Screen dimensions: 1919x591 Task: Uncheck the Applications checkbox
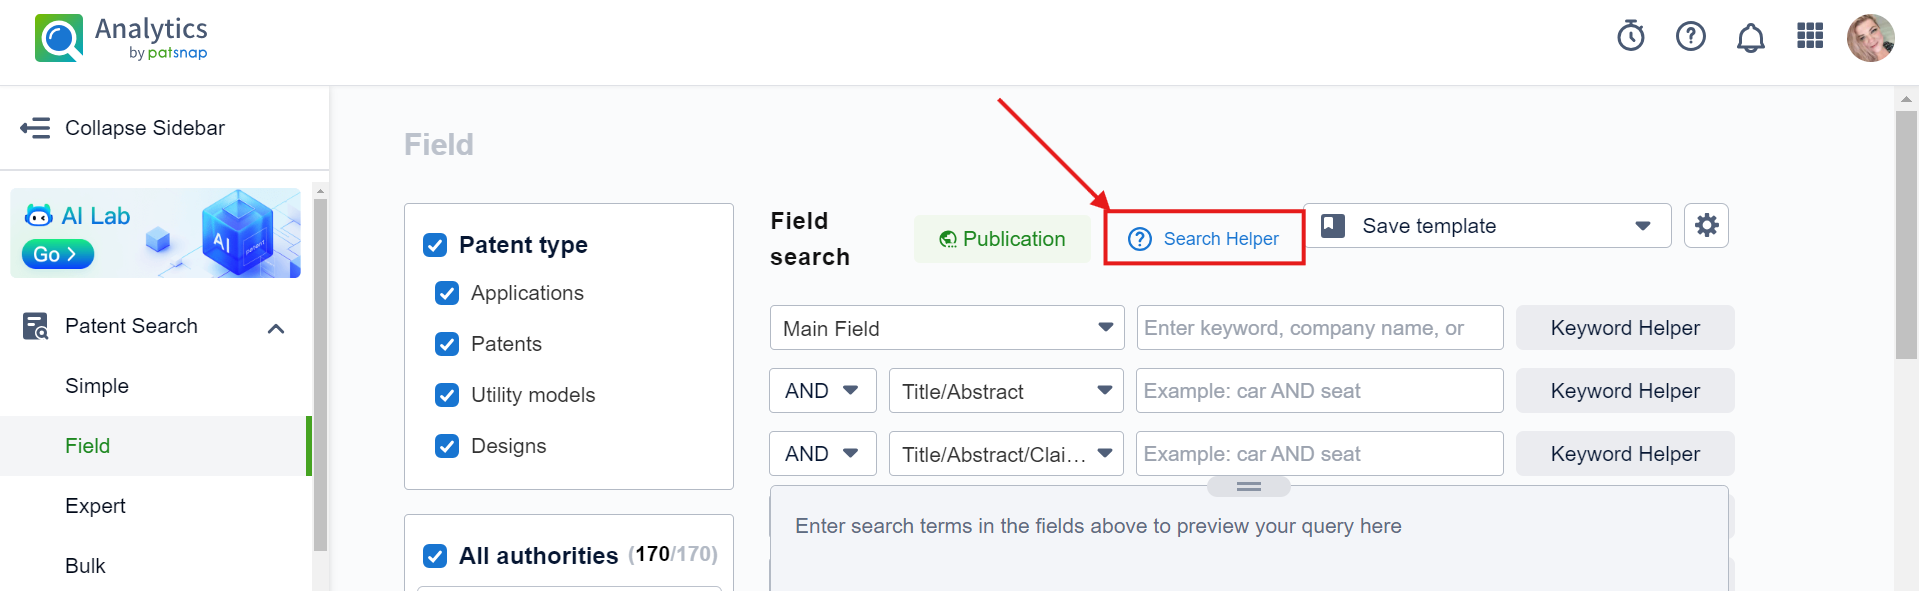click(447, 293)
